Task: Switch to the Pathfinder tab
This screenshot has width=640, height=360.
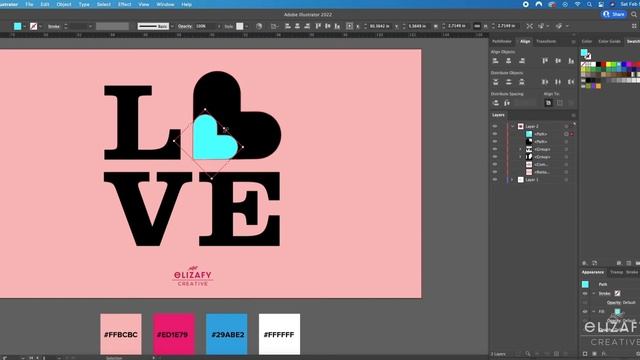Action: click(x=502, y=42)
